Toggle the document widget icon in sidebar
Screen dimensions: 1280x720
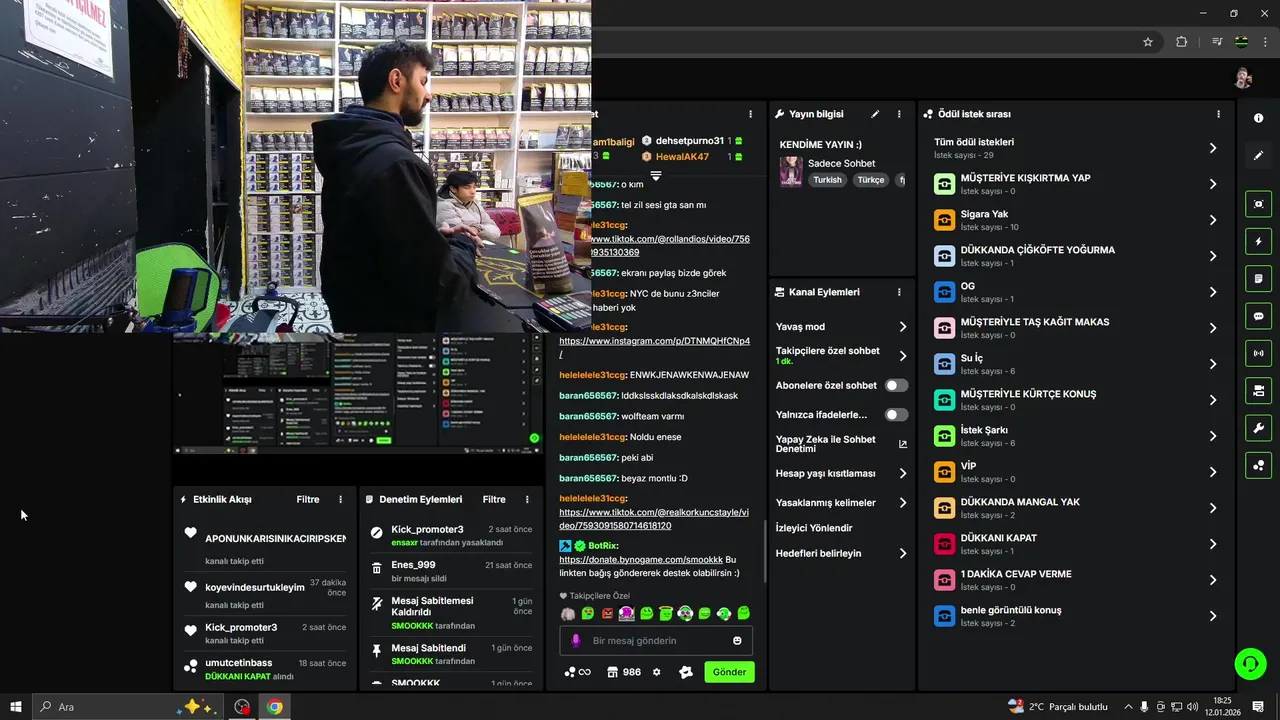[x=1258, y=278]
